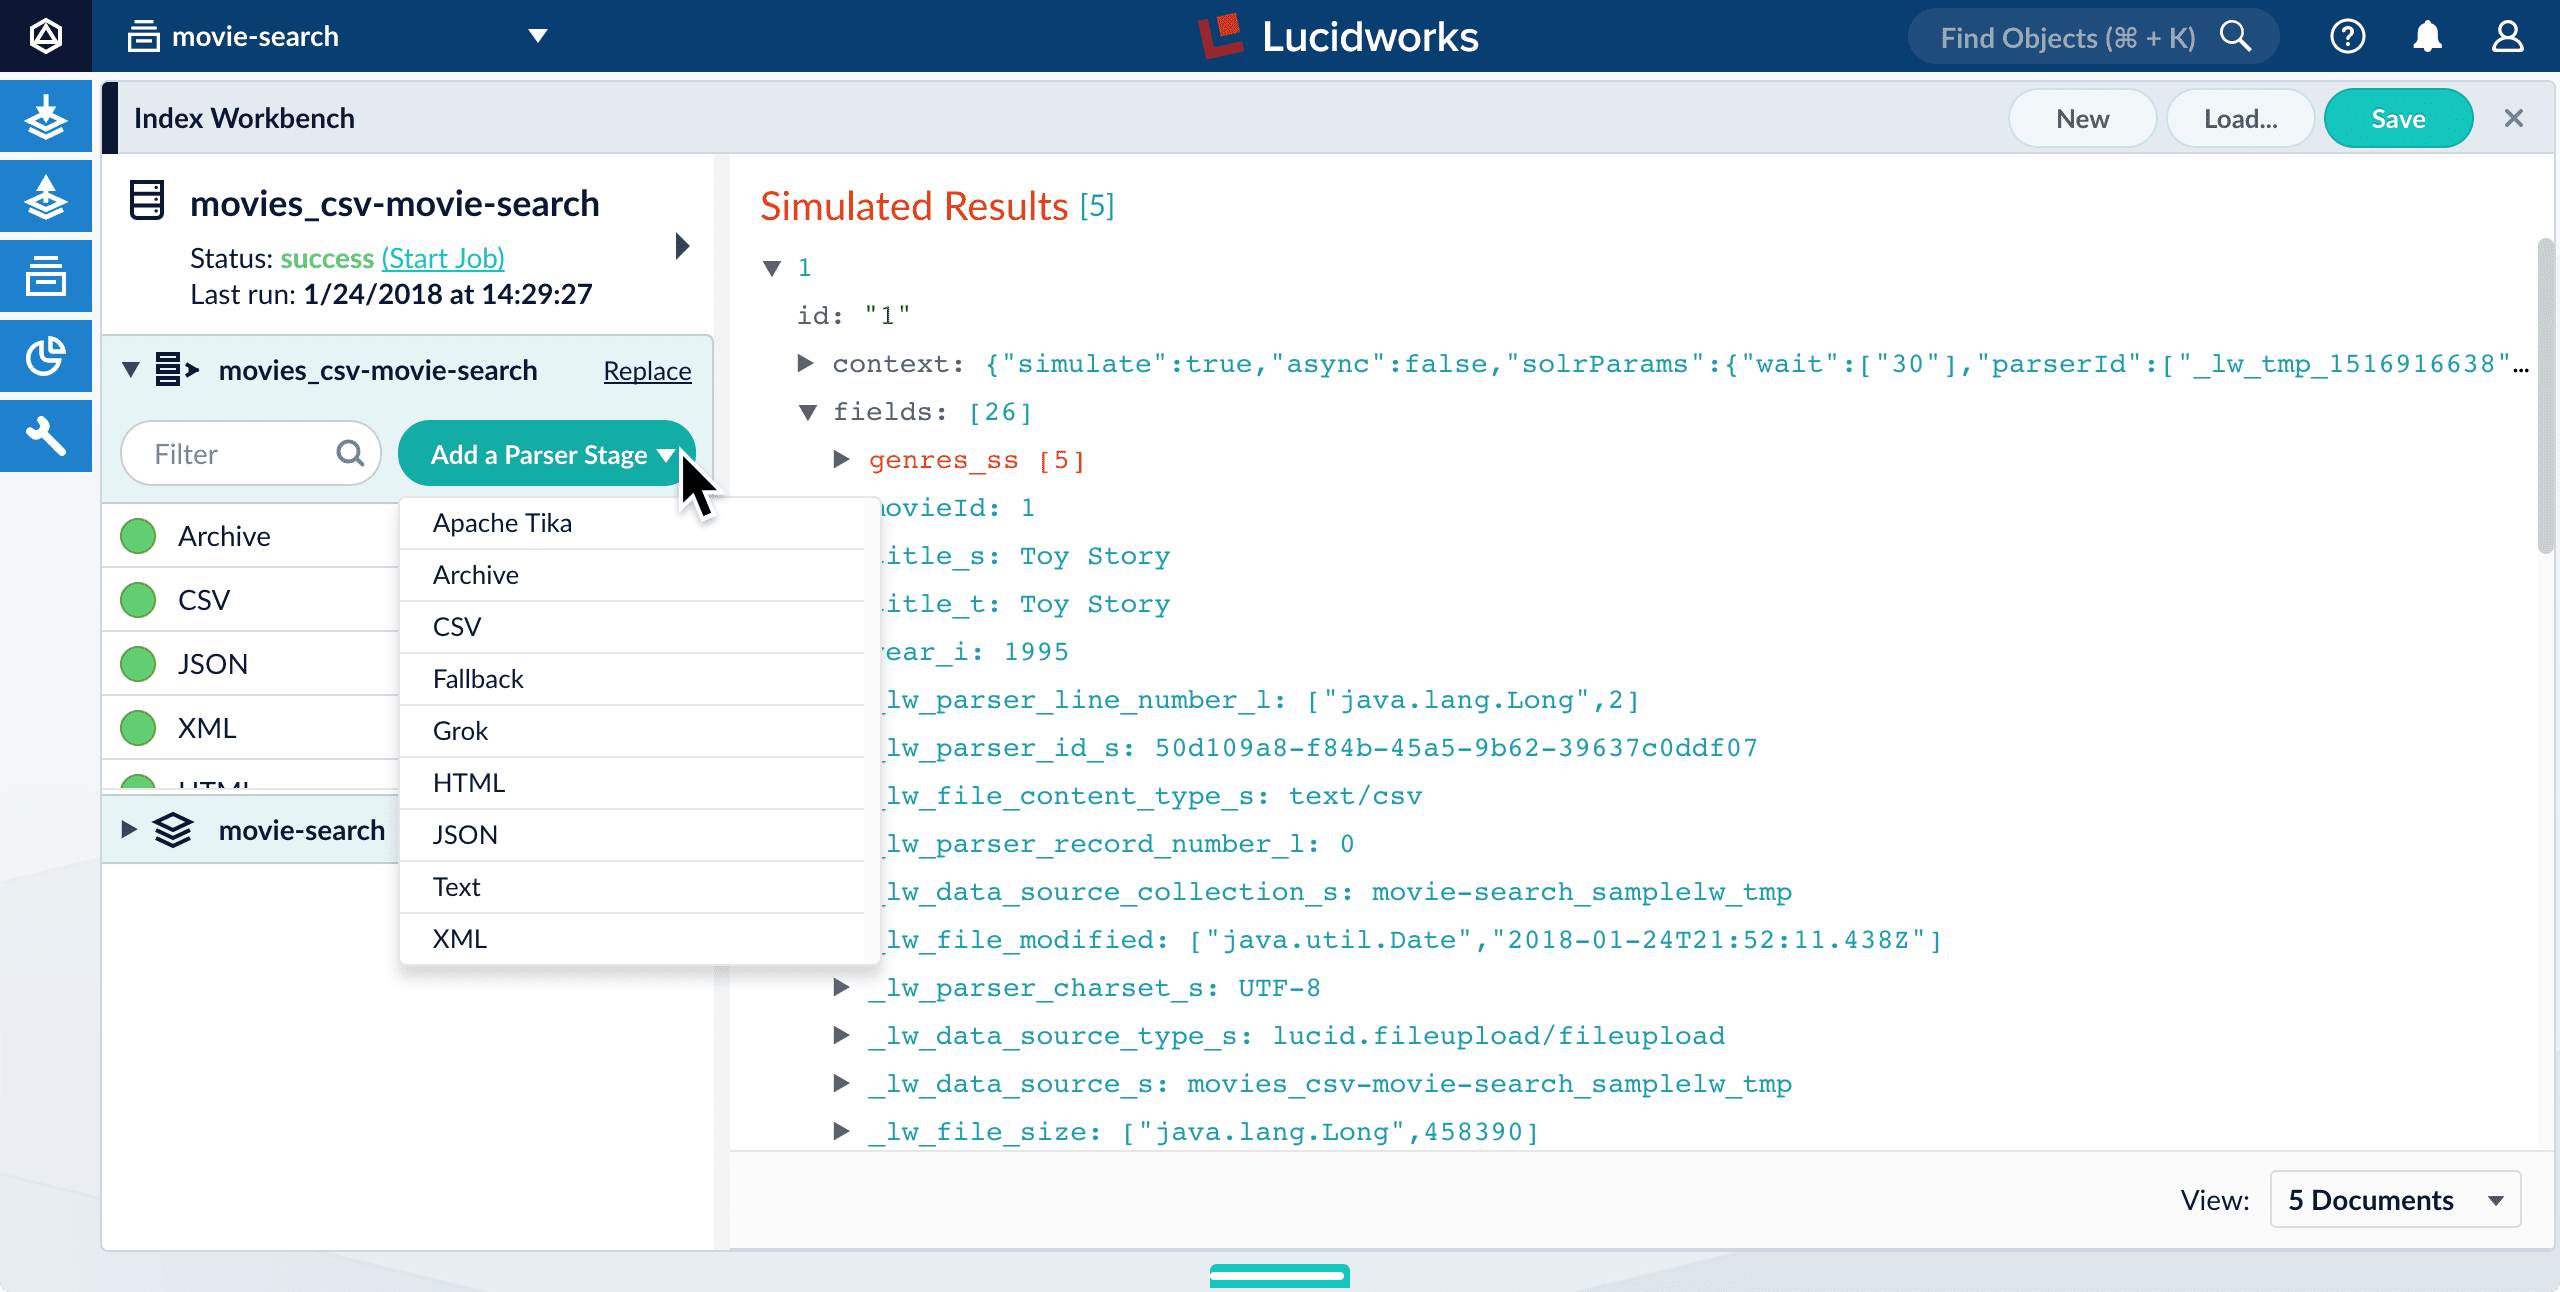Expand the _lw_data_source_s field
This screenshot has height=1292, width=2560.
[x=842, y=1083]
